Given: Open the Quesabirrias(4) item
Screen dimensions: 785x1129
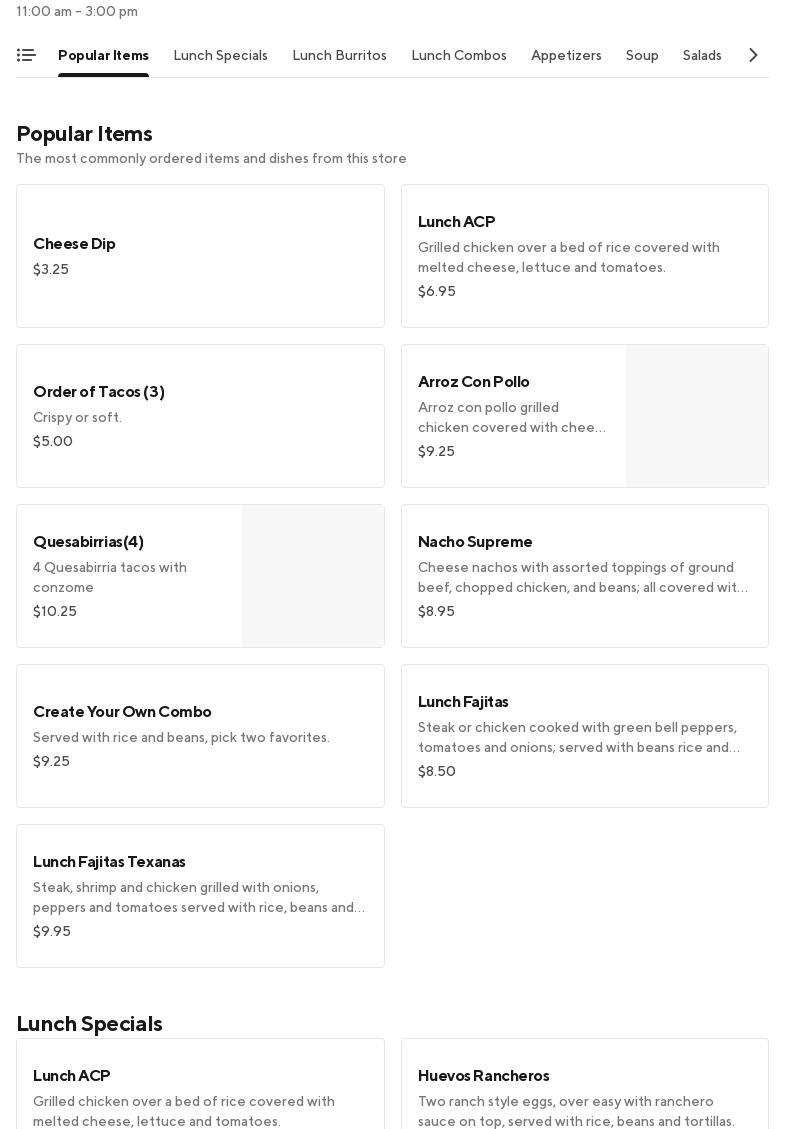Looking at the screenshot, I should (x=128, y=576).
